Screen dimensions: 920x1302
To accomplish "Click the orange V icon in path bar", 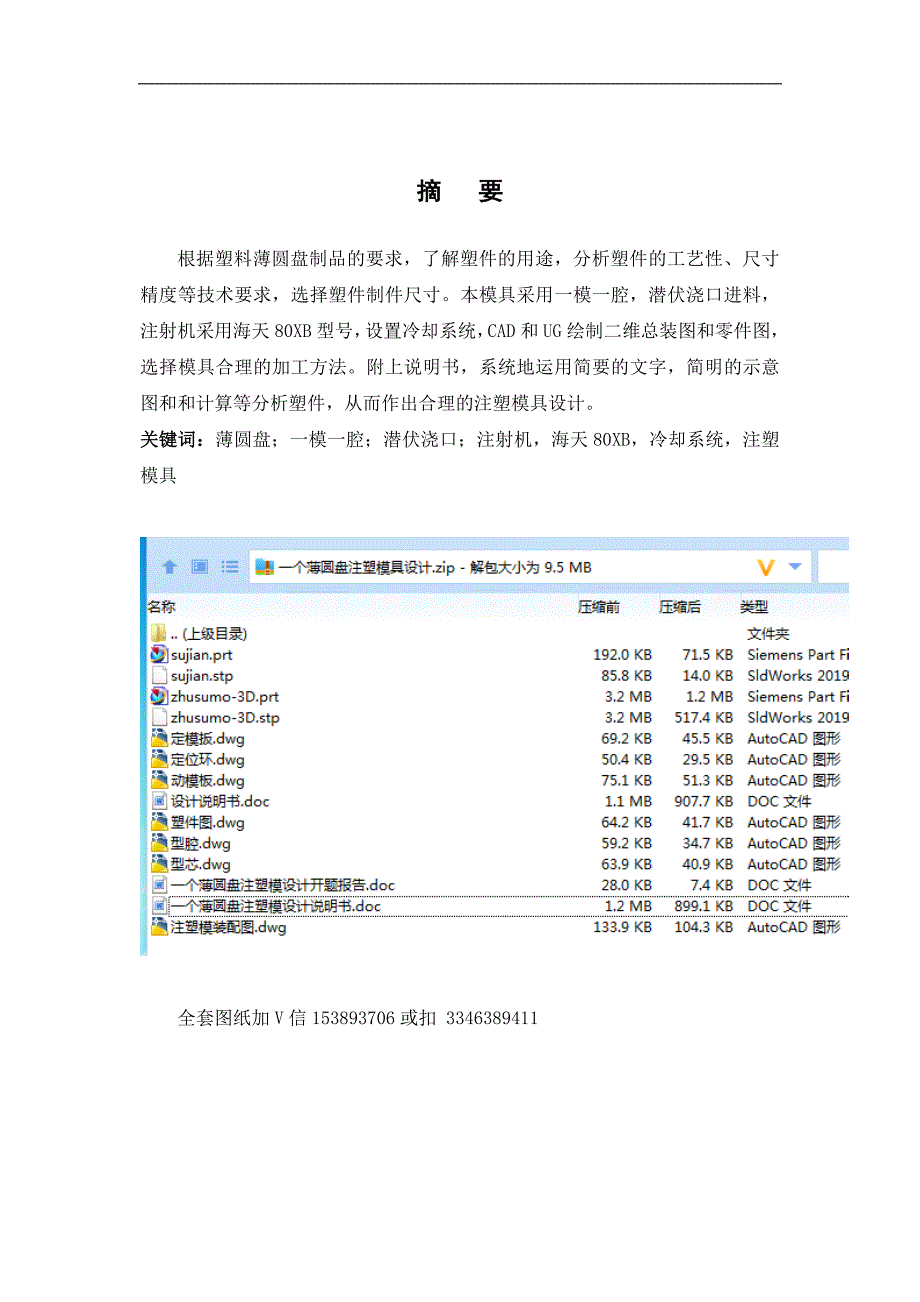I will 767,567.
